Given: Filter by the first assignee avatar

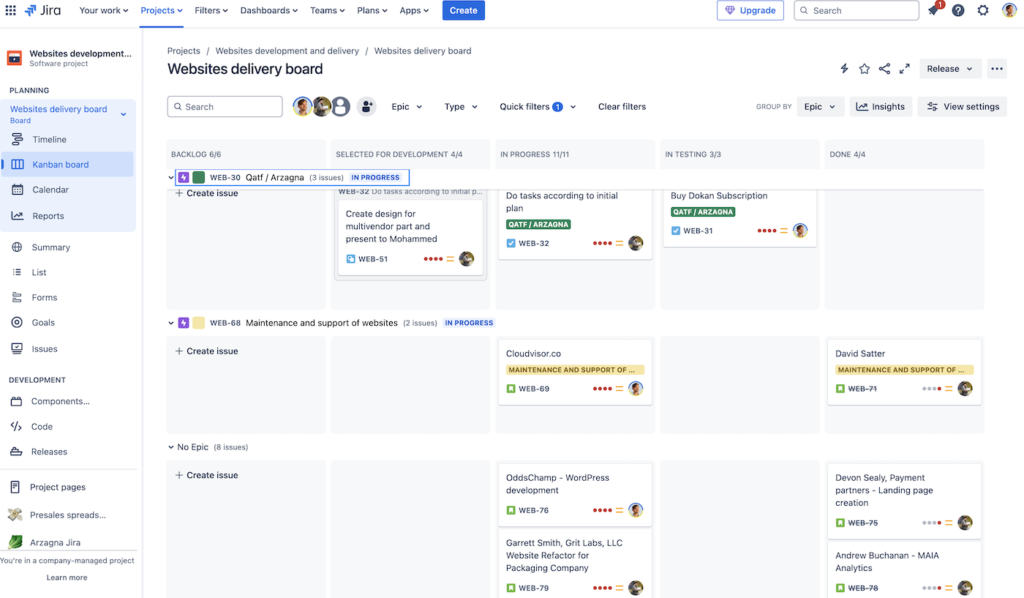Looking at the screenshot, I should 302,106.
